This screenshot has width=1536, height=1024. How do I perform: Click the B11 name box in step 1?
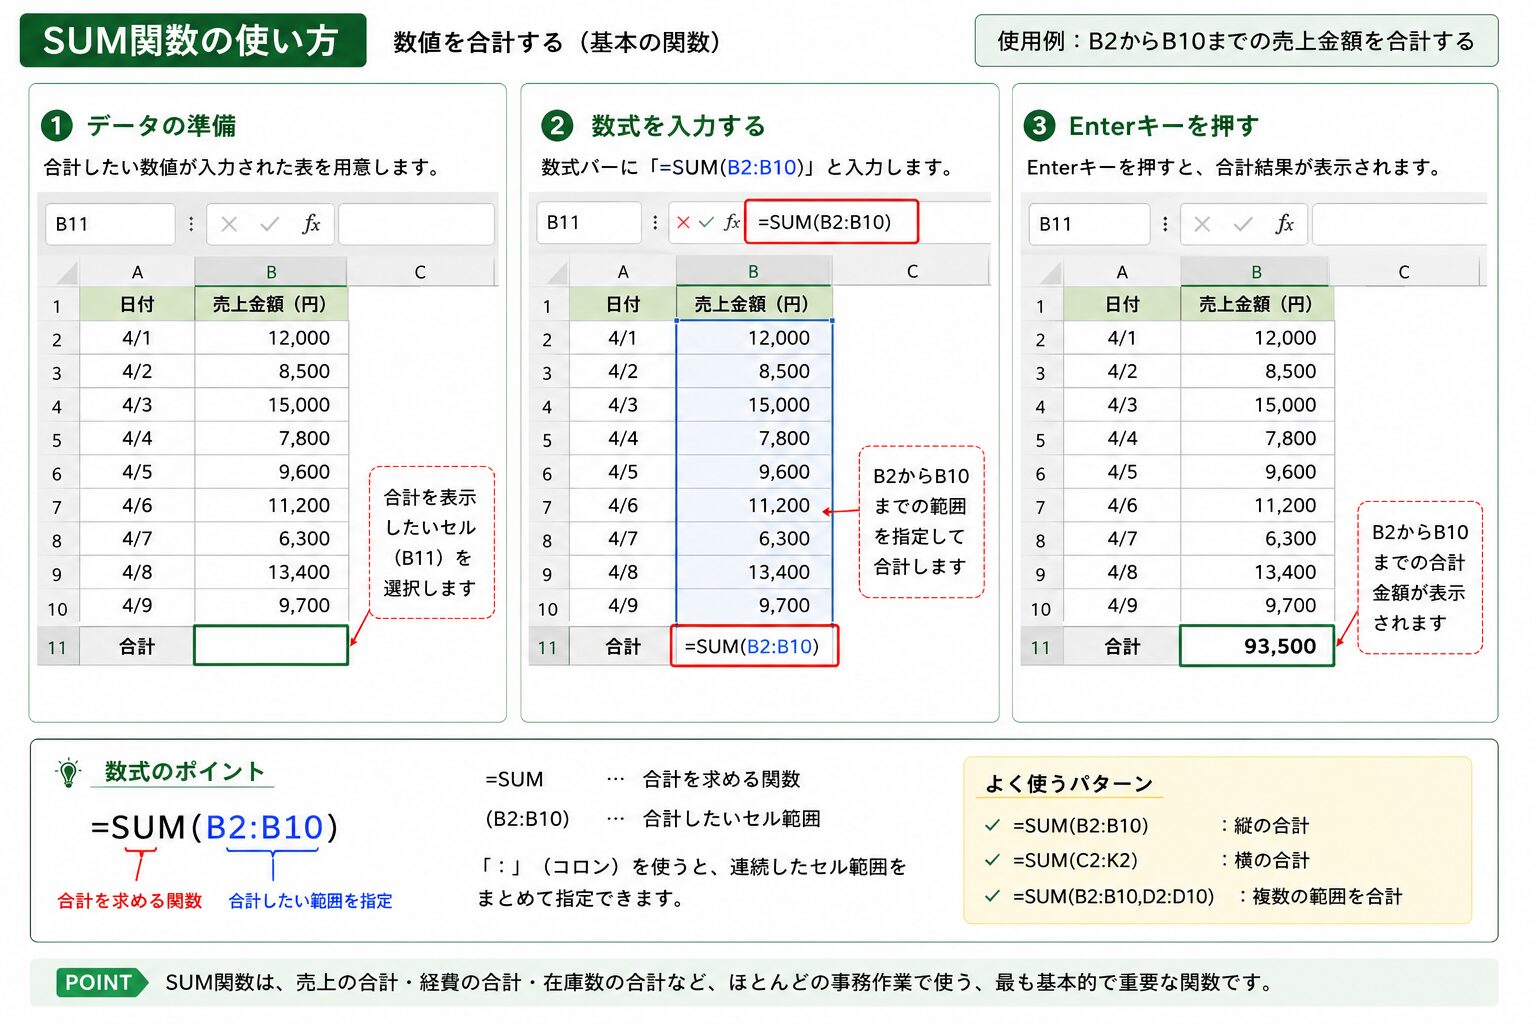pyautogui.click(x=110, y=224)
